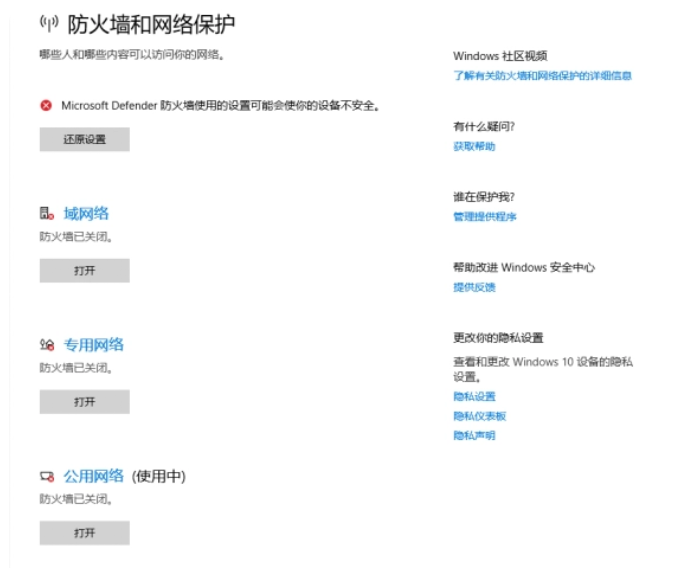Click 防火墙已关闭 status under 公用网络
This screenshot has height=568, width=675.
76,499
